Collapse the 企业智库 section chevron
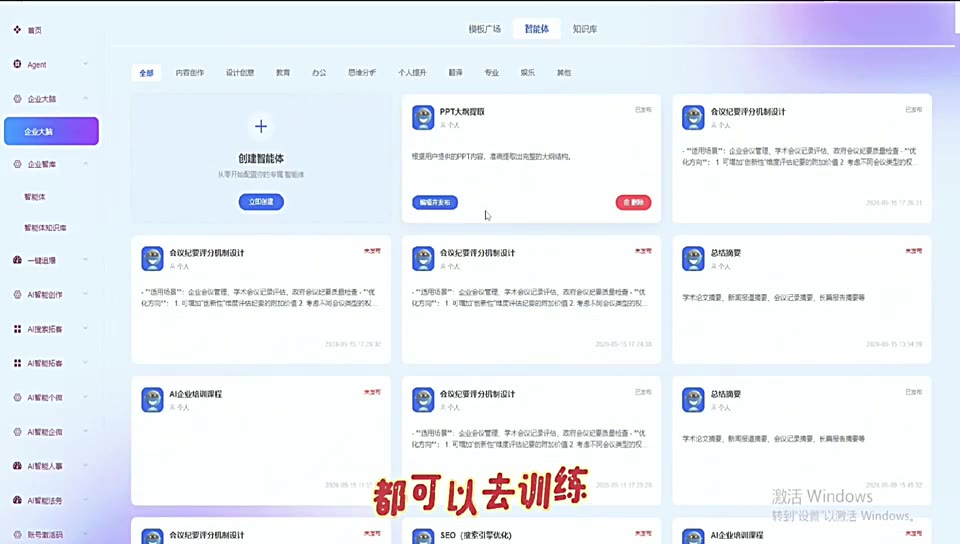The width and height of the screenshot is (960, 544). pyautogui.click(x=85, y=164)
